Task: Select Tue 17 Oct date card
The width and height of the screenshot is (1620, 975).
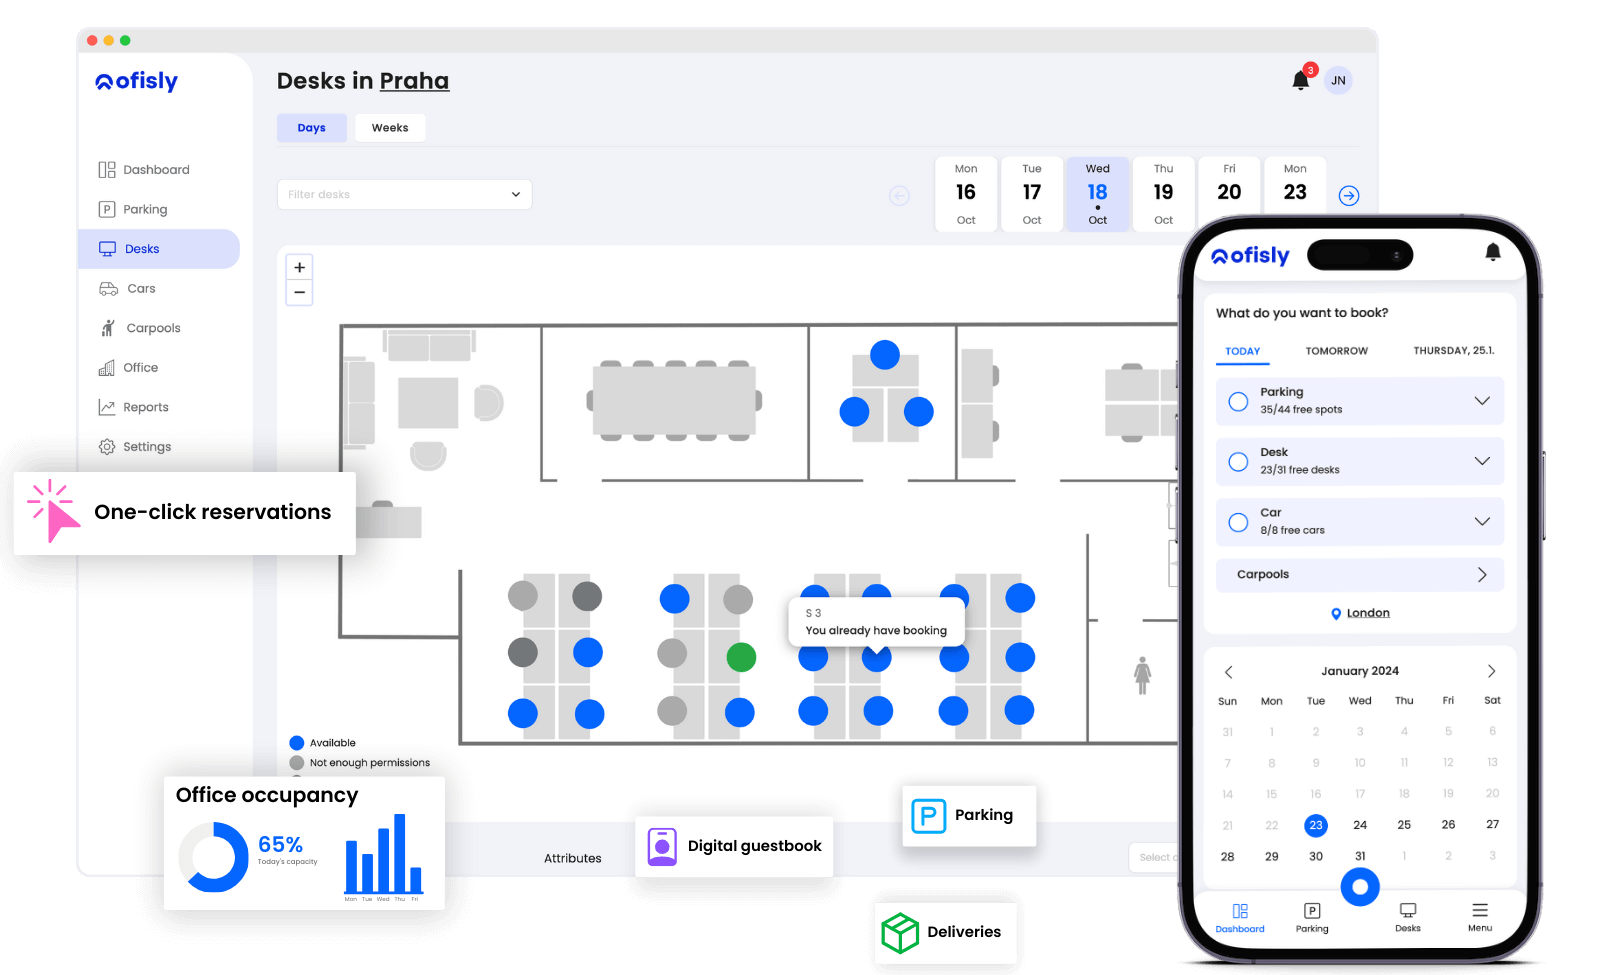Action: pos(1032,194)
